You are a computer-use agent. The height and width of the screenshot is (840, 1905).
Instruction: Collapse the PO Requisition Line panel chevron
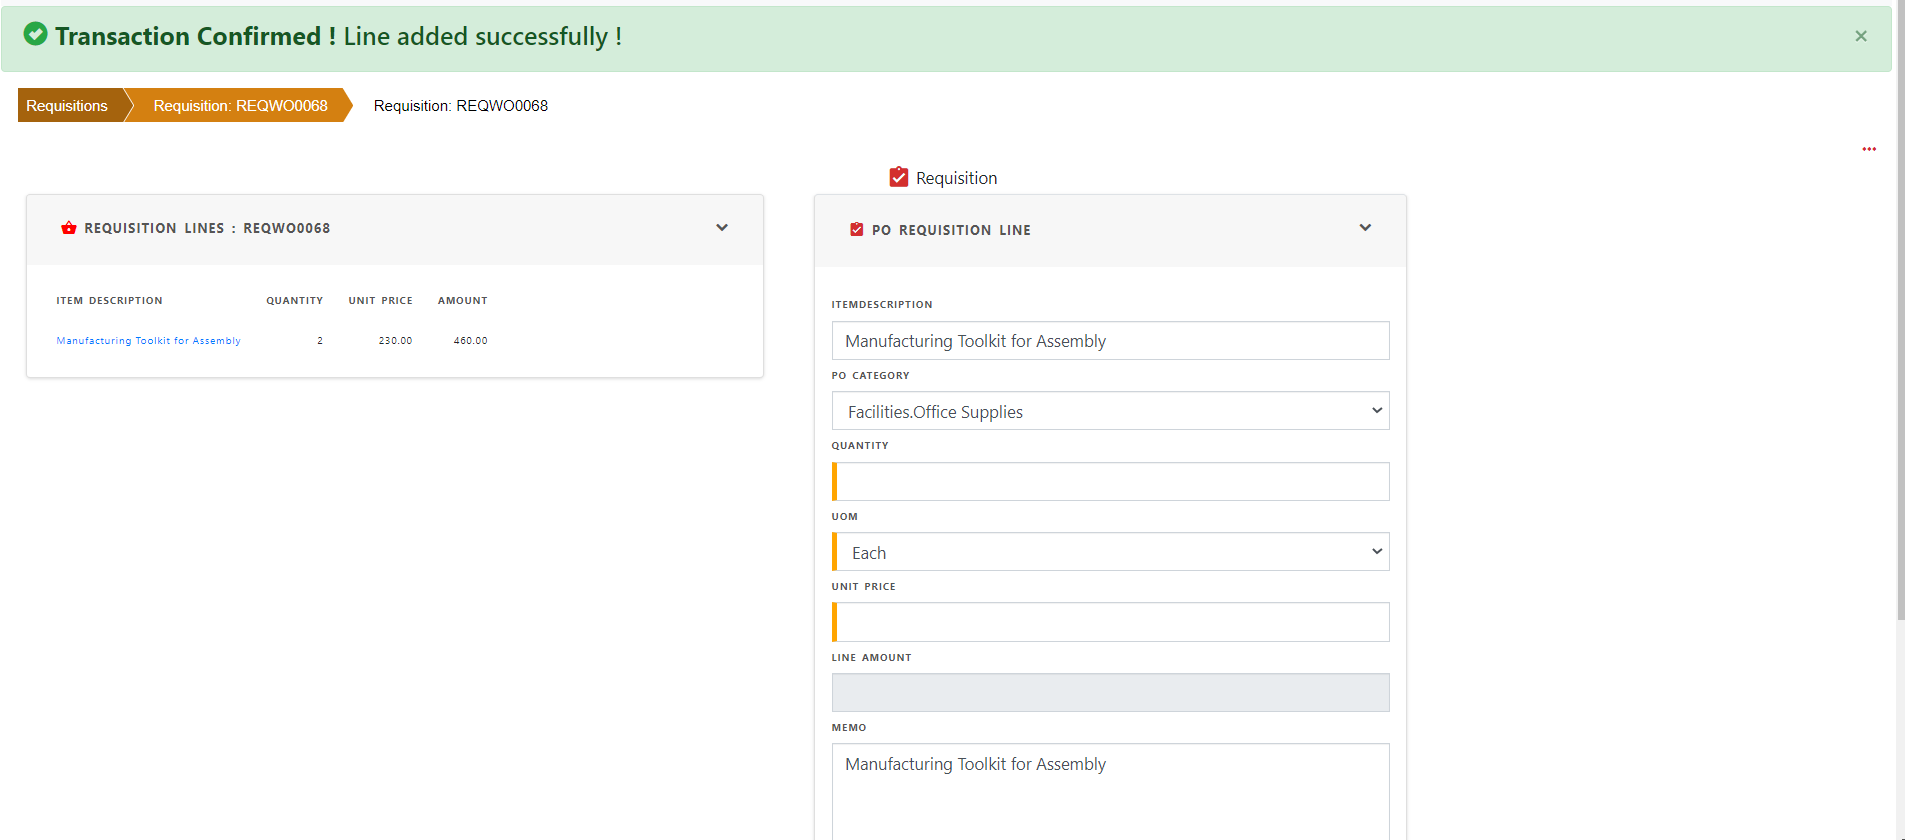point(1365,228)
